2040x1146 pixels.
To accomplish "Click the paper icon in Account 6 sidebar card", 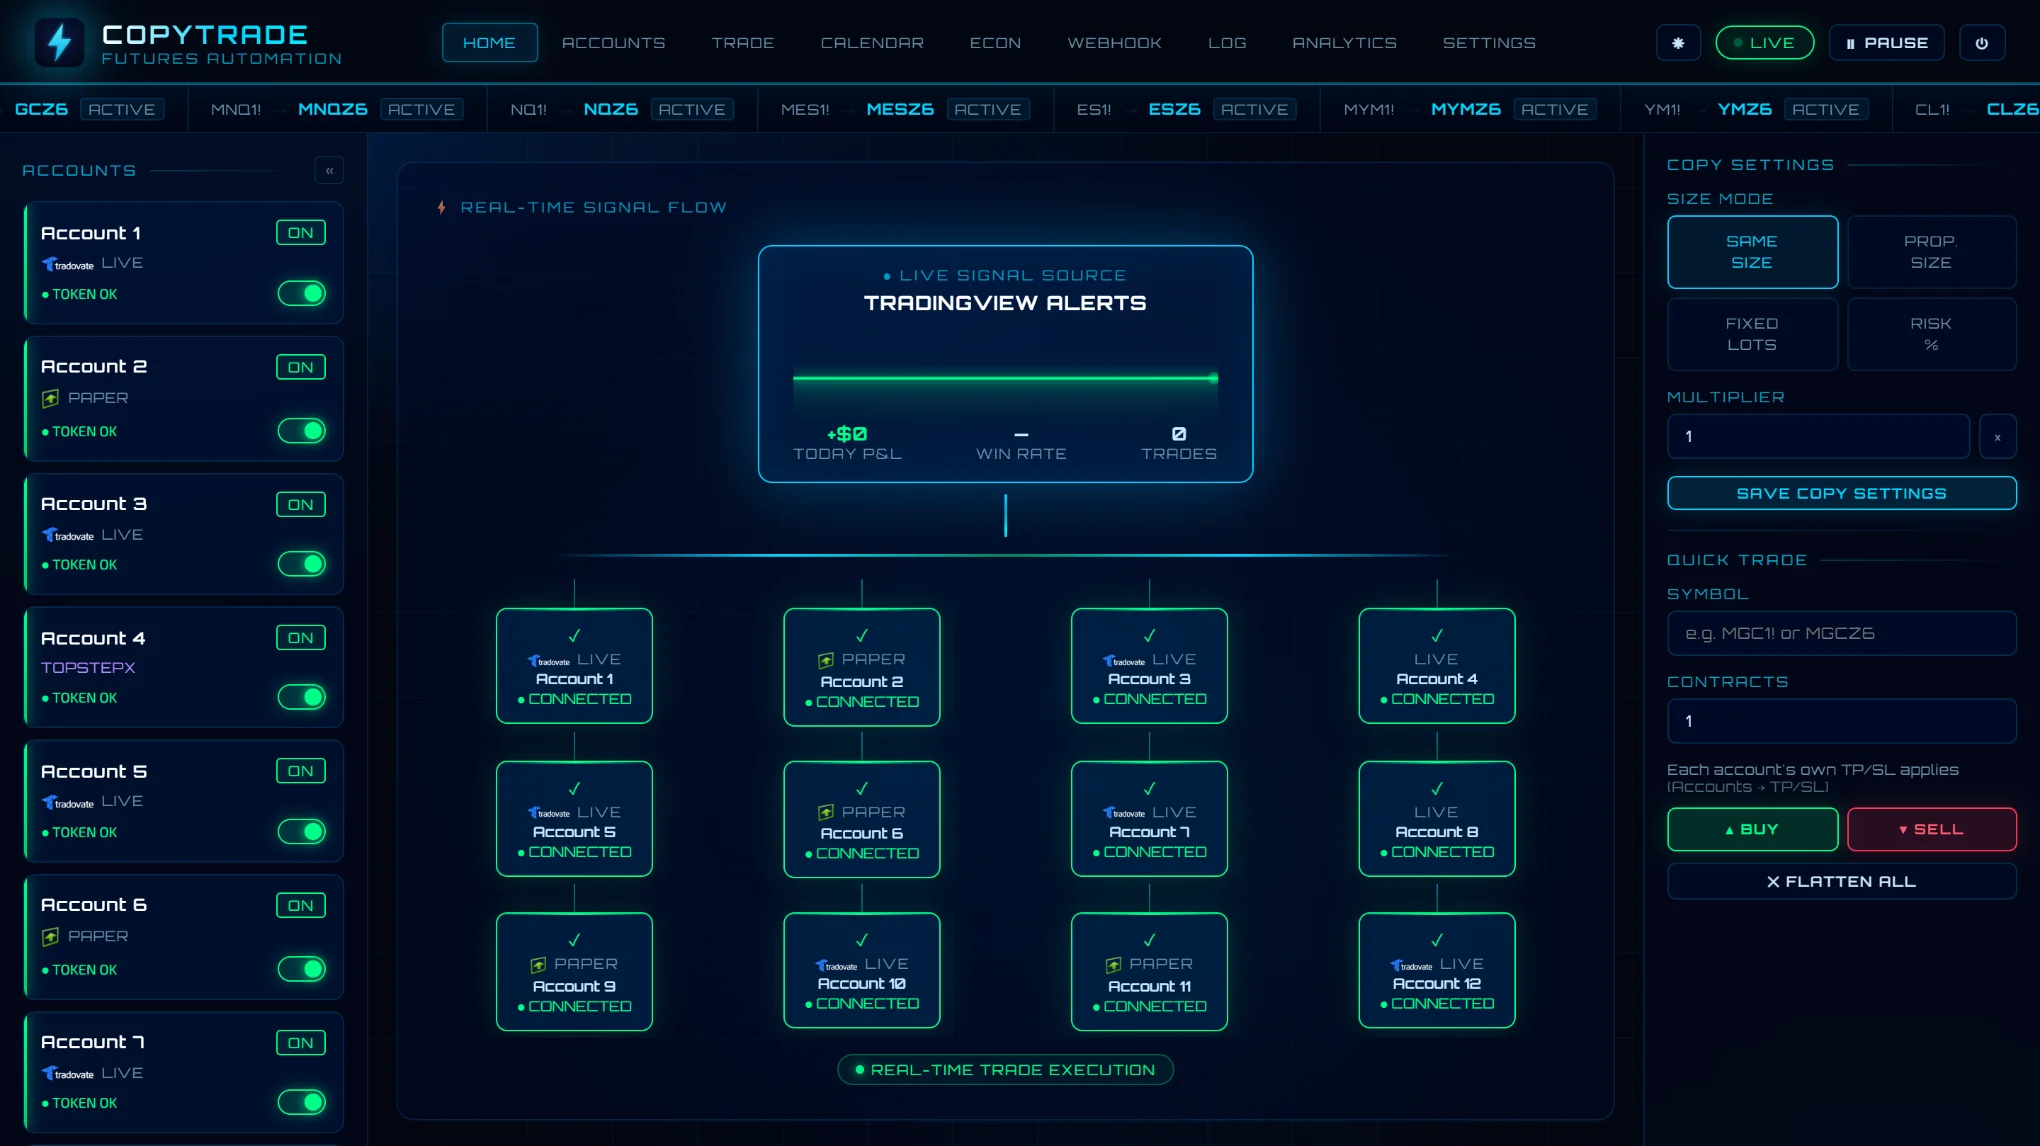I will point(50,937).
